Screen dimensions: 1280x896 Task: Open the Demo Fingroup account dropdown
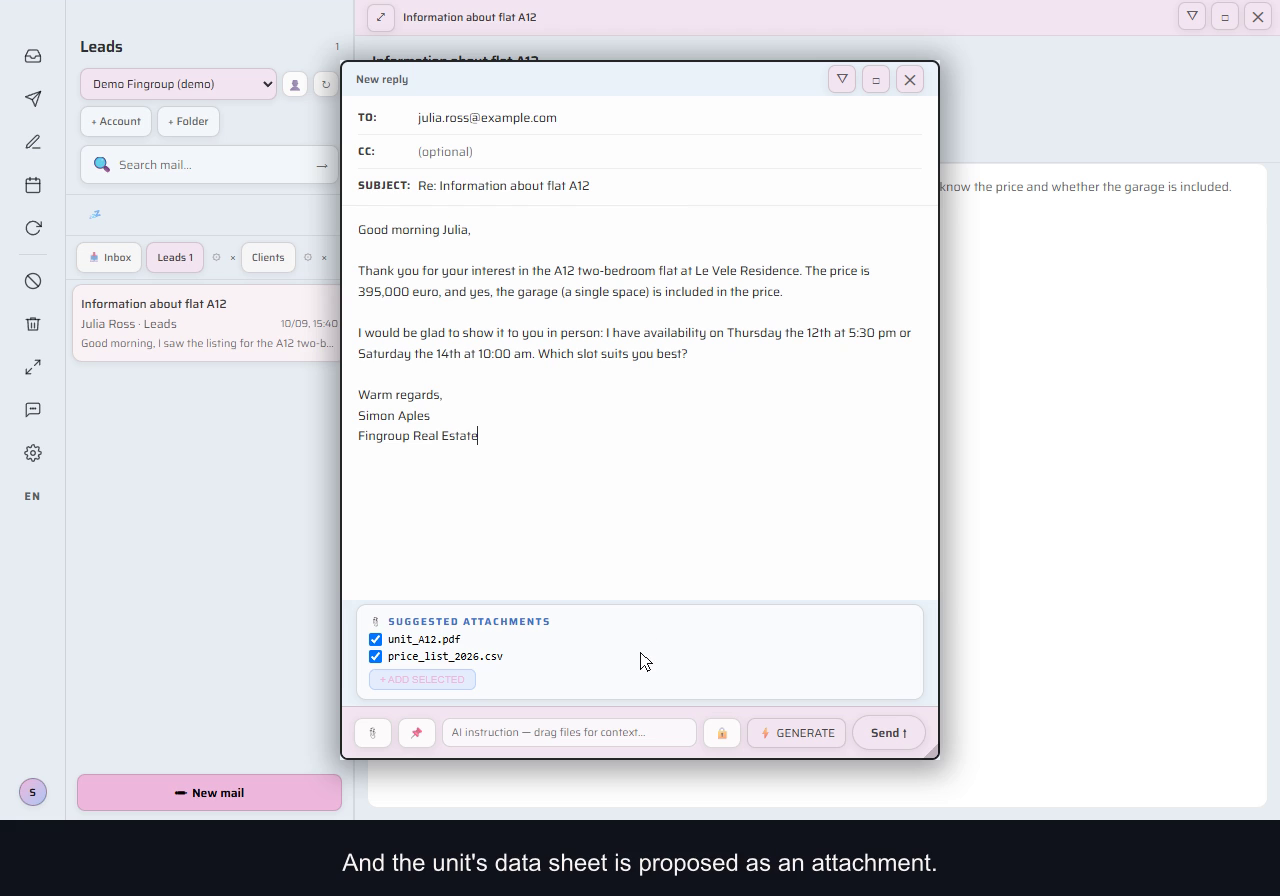178,84
